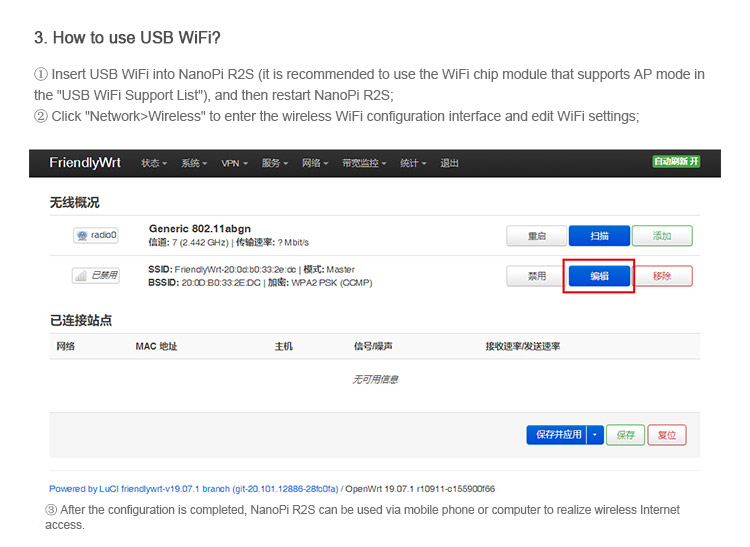The width and height of the screenshot is (750, 547).
Task: Expand the arrow beside 保存并应用
Action: tap(595, 435)
